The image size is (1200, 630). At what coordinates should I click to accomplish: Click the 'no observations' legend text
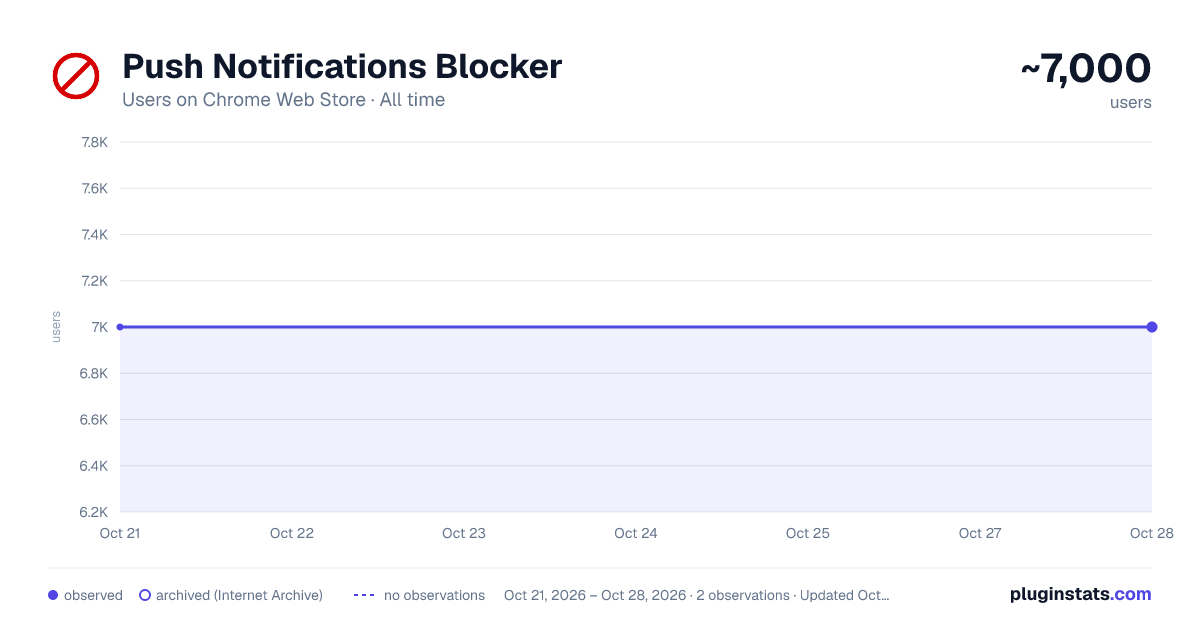[434, 595]
